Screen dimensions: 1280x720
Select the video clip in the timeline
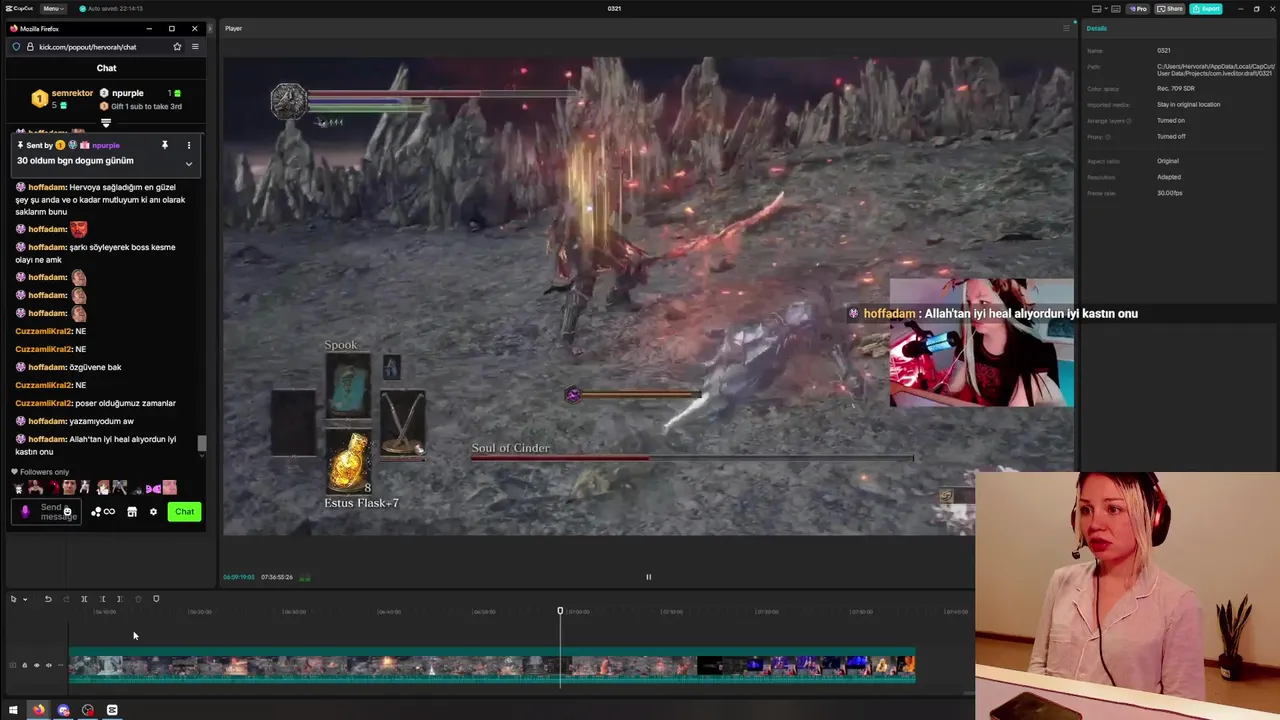[x=492, y=666]
